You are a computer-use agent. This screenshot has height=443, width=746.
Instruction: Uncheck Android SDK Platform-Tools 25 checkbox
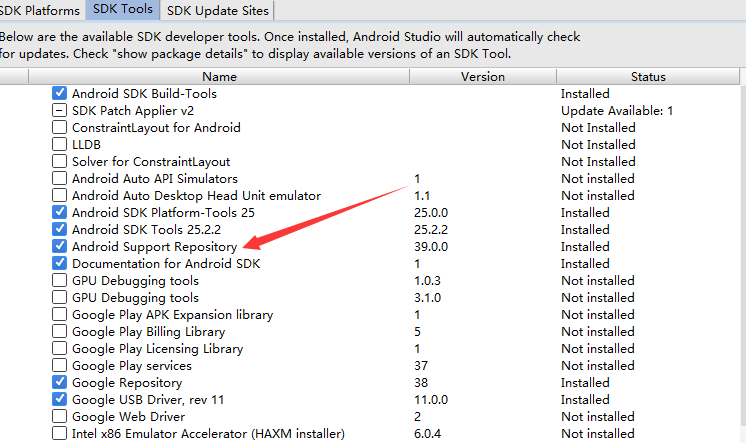point(59,212)
